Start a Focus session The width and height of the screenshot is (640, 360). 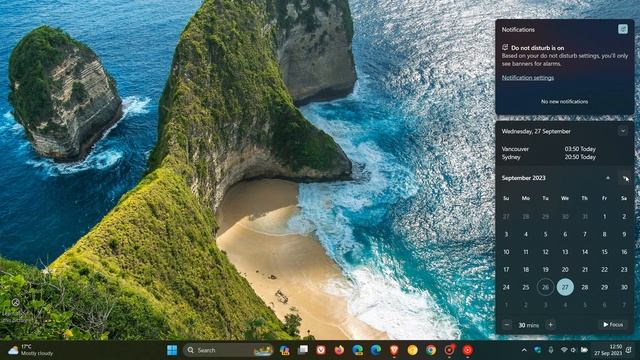click(x=613, y=324)
